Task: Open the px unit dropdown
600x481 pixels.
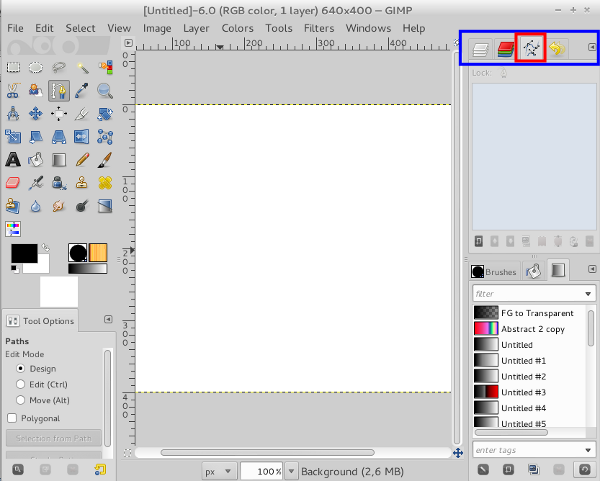Action: pos(218,471)
